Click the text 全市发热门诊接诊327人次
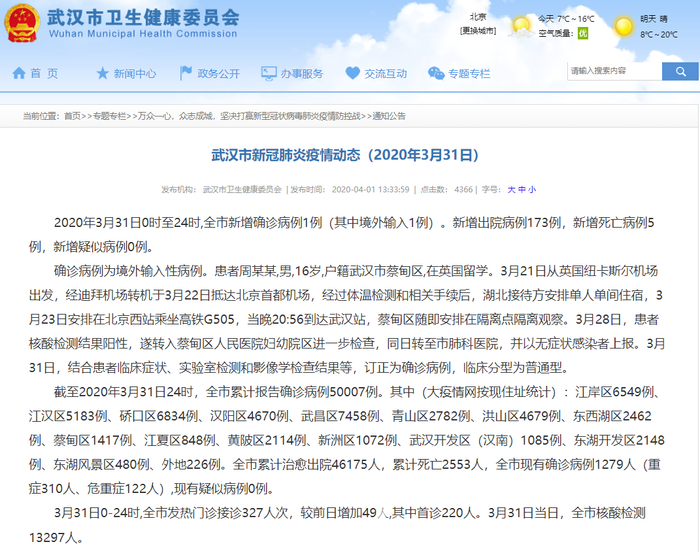 216,513
